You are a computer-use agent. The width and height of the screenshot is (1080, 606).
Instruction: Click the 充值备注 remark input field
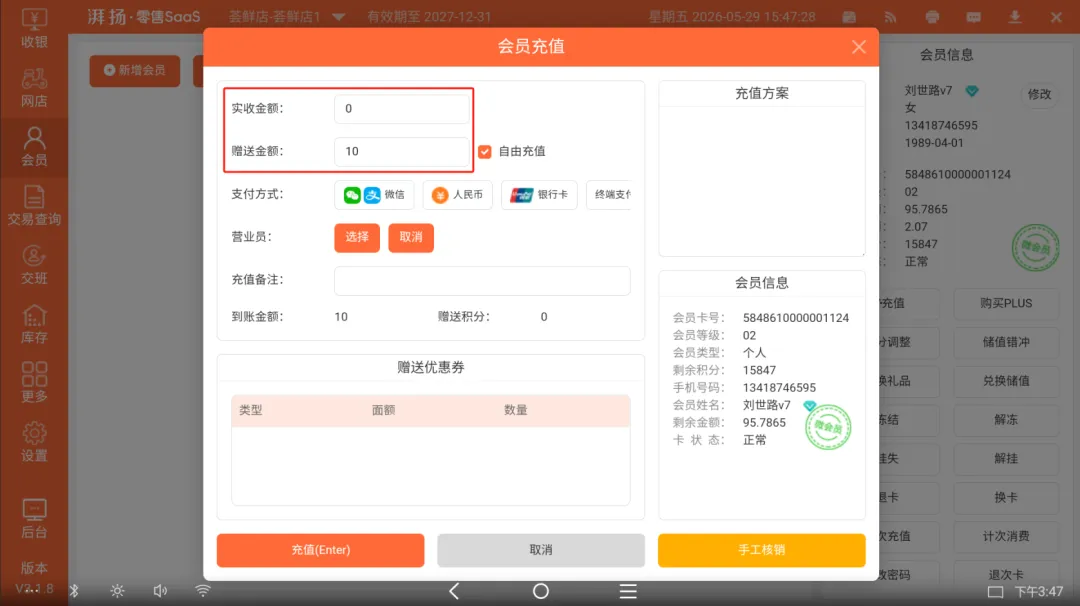482,280
